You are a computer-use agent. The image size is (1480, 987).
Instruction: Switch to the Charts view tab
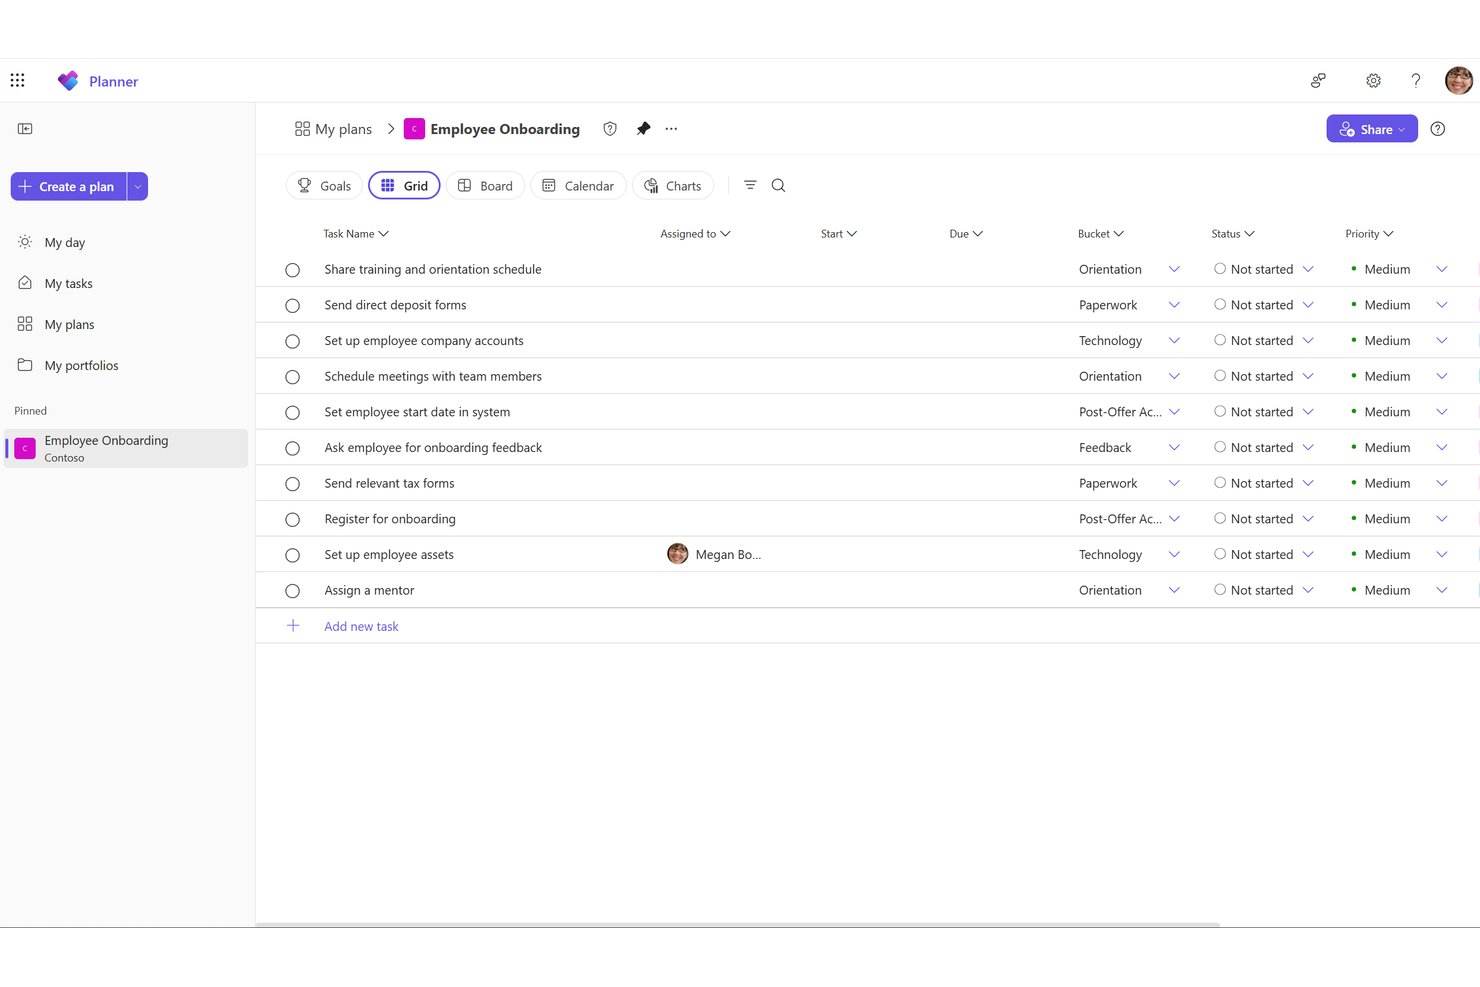click(x=673, y=186)
